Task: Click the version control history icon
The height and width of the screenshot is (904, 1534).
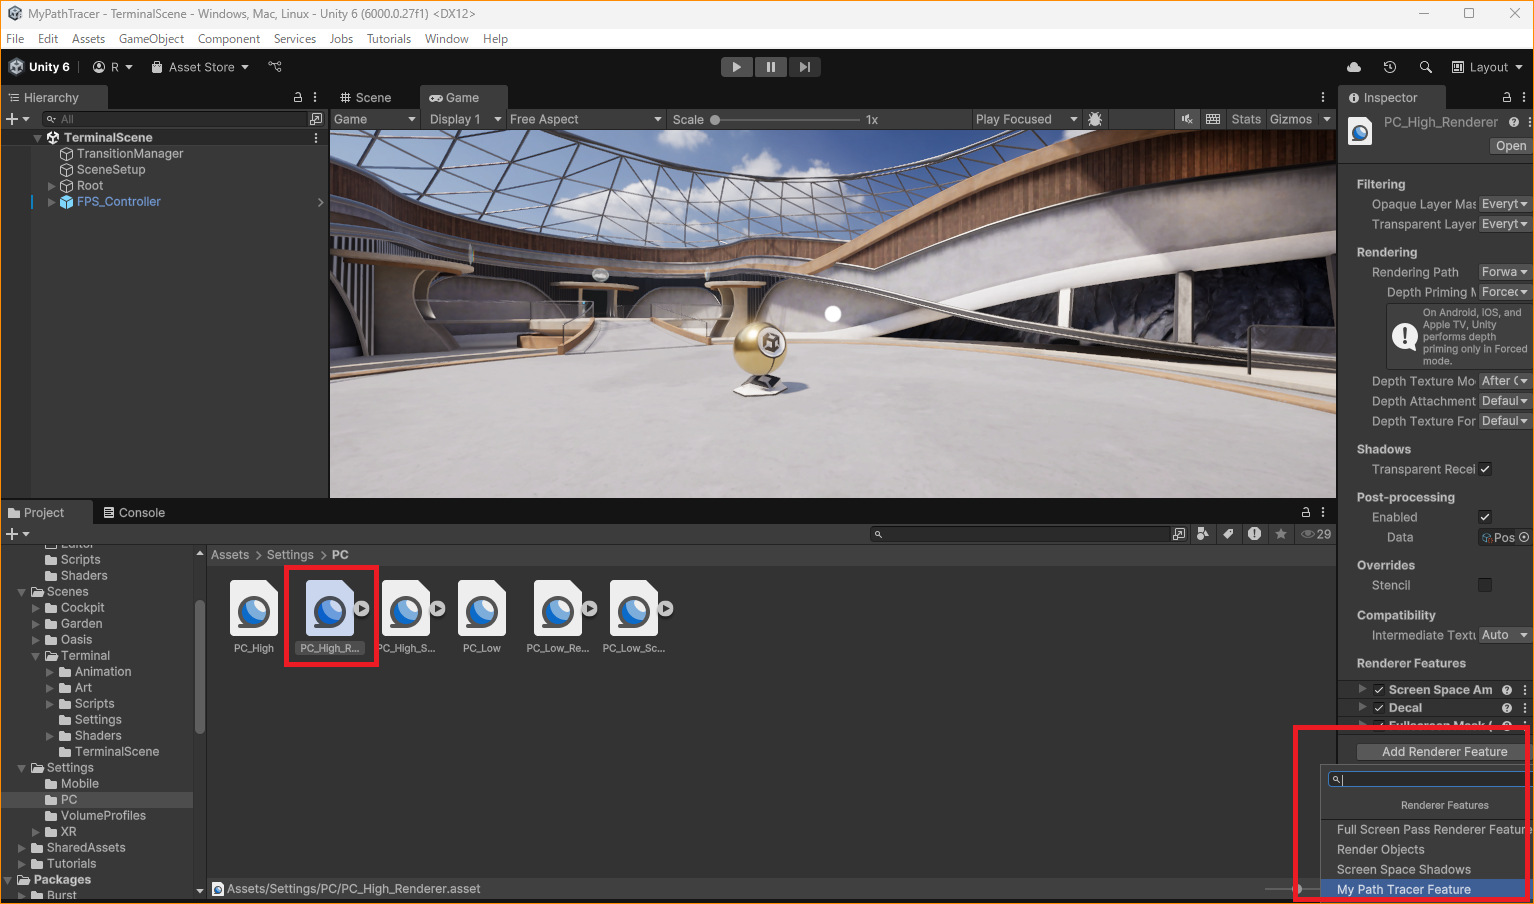Action: (1390, 67)
